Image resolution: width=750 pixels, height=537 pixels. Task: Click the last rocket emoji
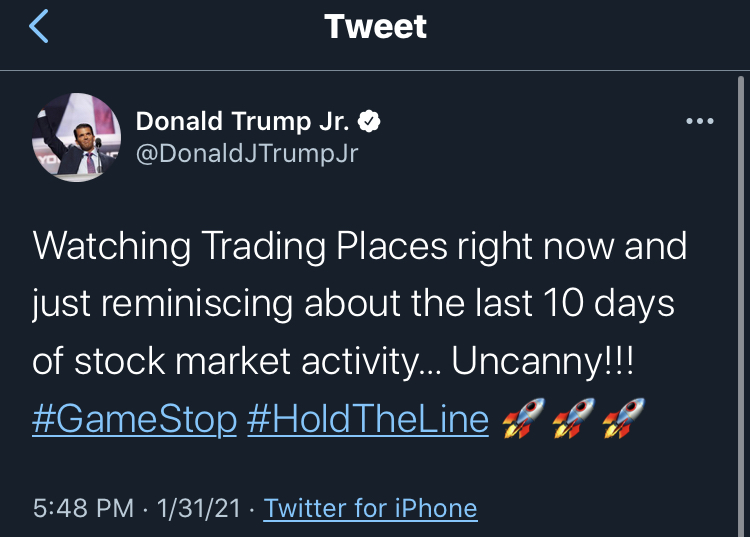[x=623, y=416]
